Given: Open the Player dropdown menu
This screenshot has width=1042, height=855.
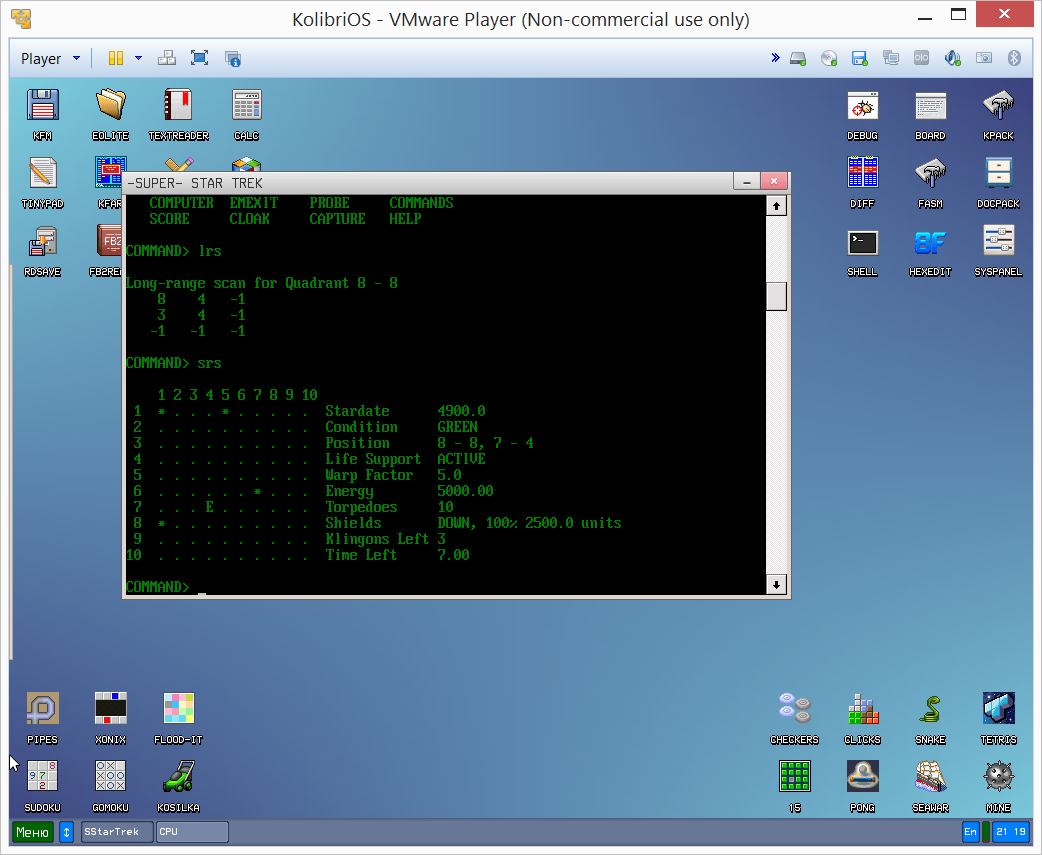Looking at the screenshot, I should 50,58.
